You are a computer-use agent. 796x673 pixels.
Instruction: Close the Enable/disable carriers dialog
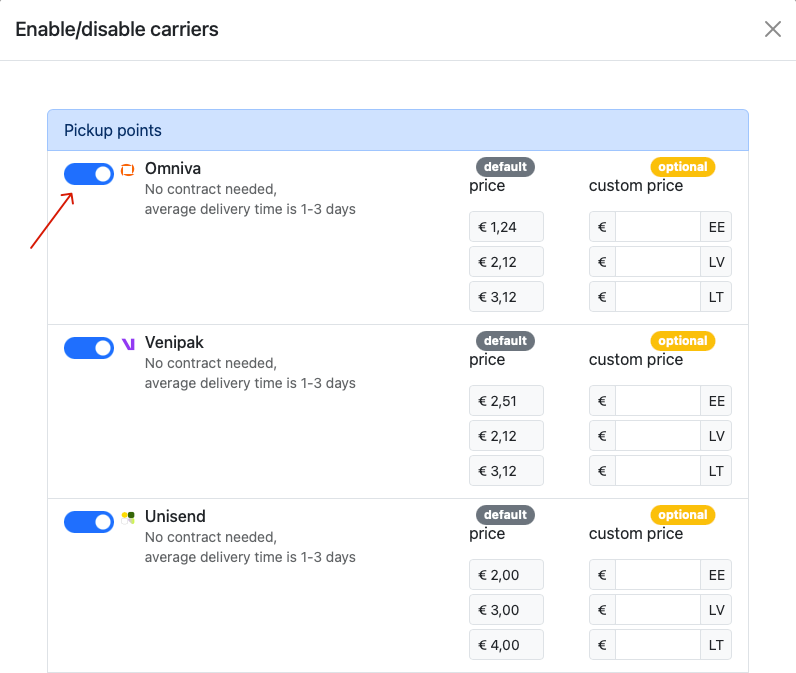coord(773,29)
